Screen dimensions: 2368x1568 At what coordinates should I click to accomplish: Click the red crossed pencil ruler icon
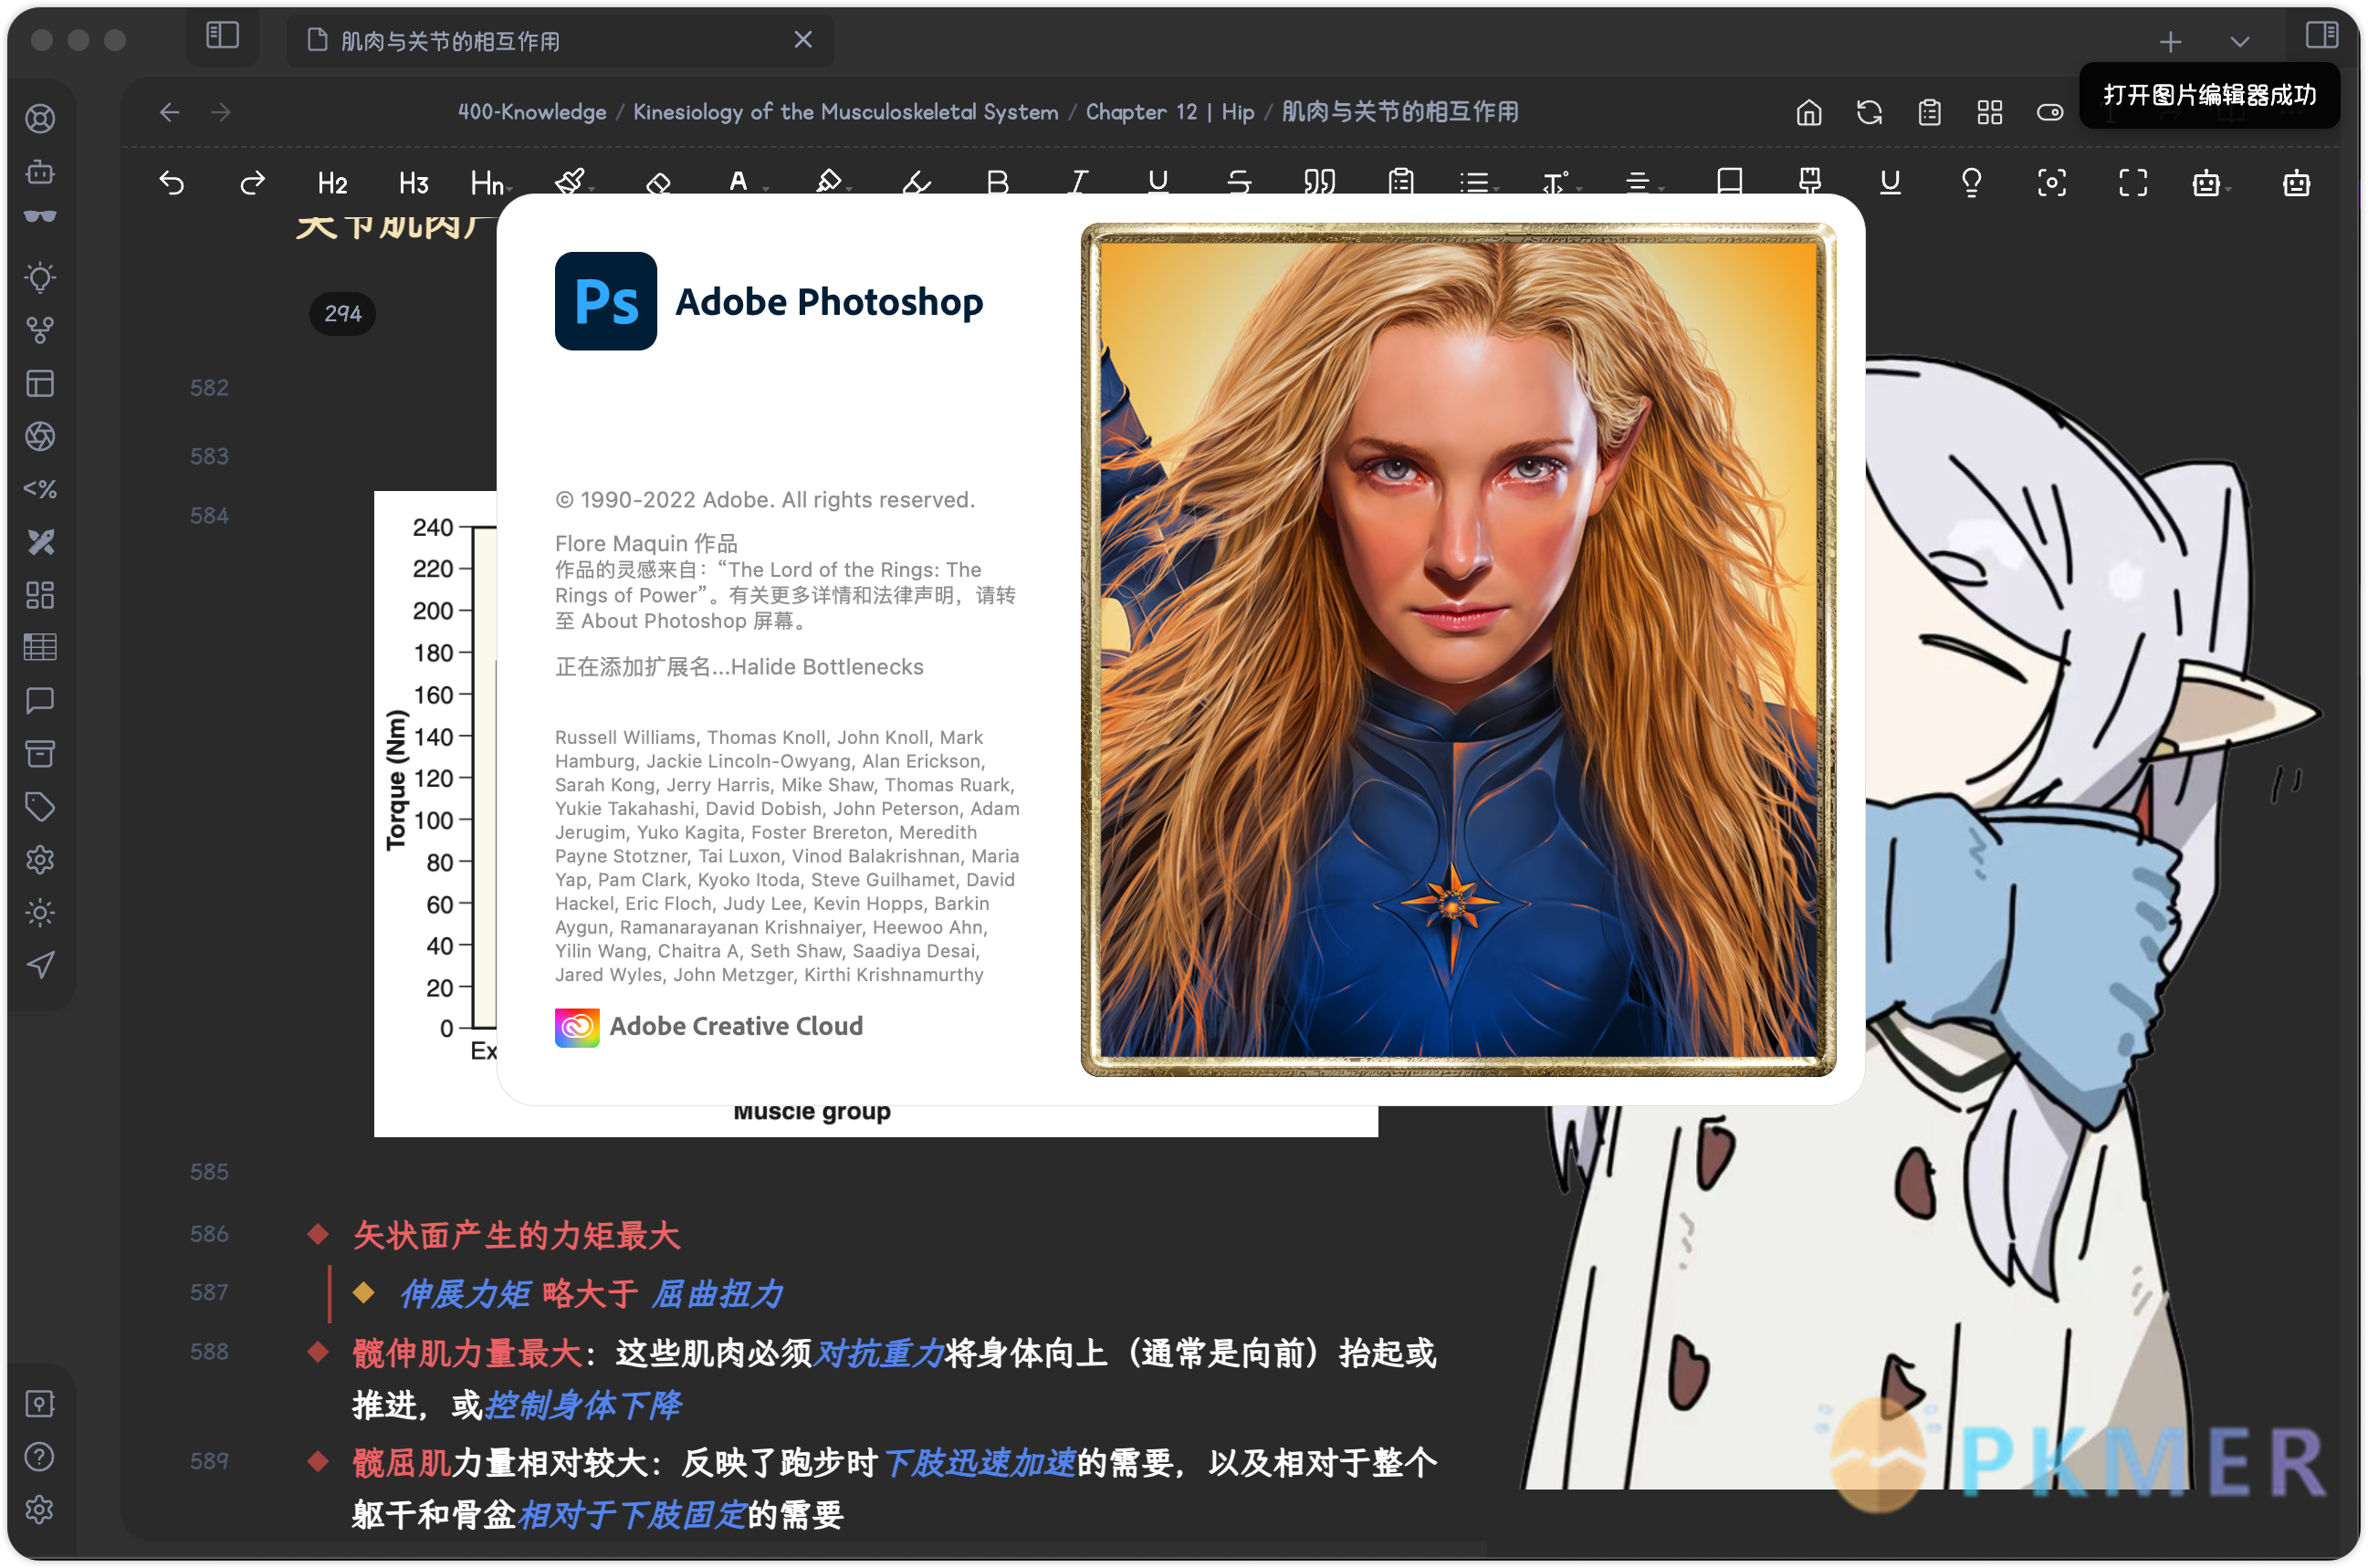(x=40, y=542)
